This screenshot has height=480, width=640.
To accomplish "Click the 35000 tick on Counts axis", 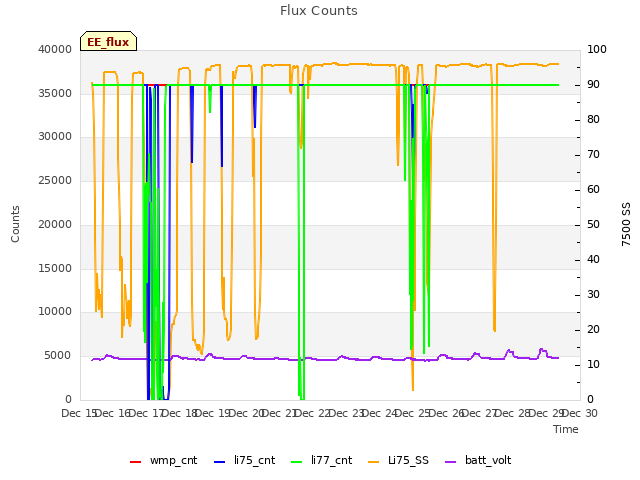I will point(55,93).
